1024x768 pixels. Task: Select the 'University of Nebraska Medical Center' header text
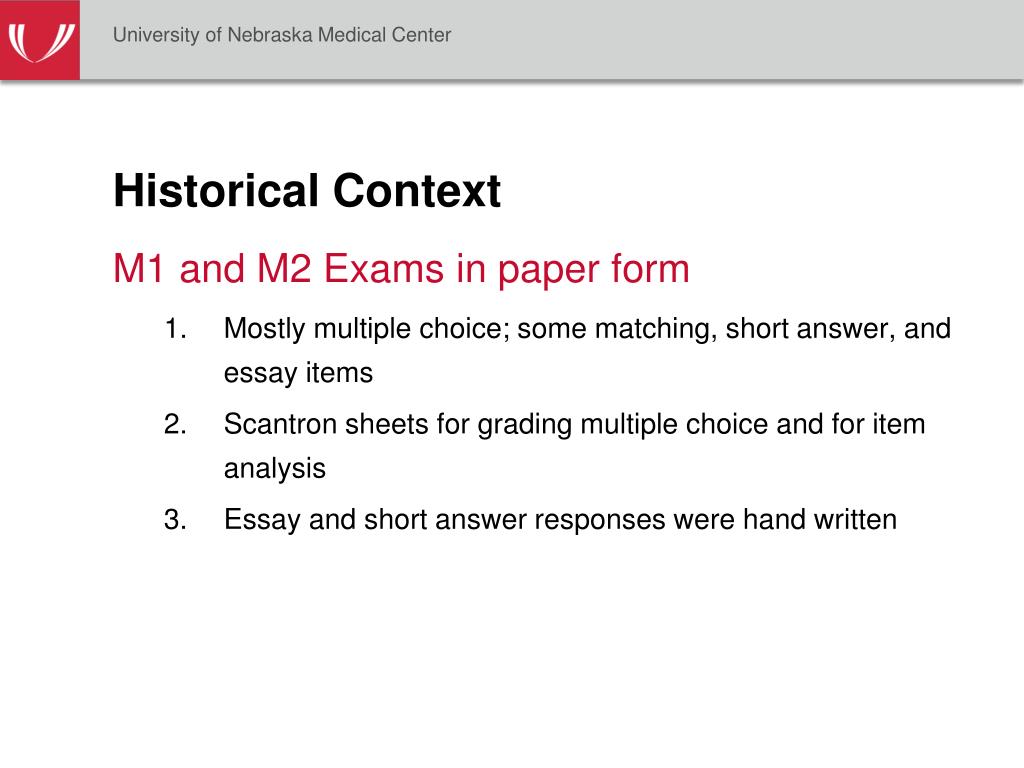[281, 35]
